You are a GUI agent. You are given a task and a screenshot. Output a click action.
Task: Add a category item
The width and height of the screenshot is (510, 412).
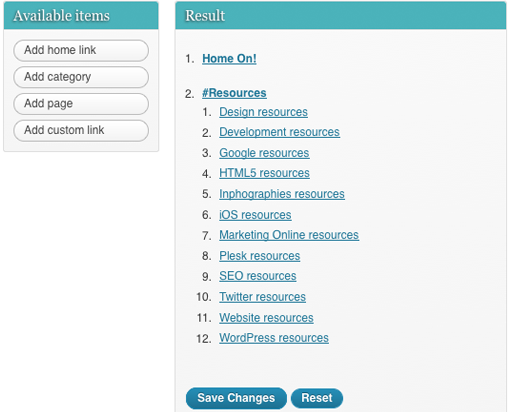(x=81, y=77)
